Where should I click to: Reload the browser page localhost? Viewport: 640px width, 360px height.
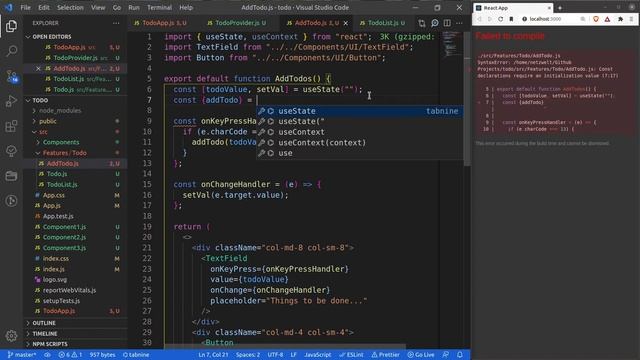500,19
